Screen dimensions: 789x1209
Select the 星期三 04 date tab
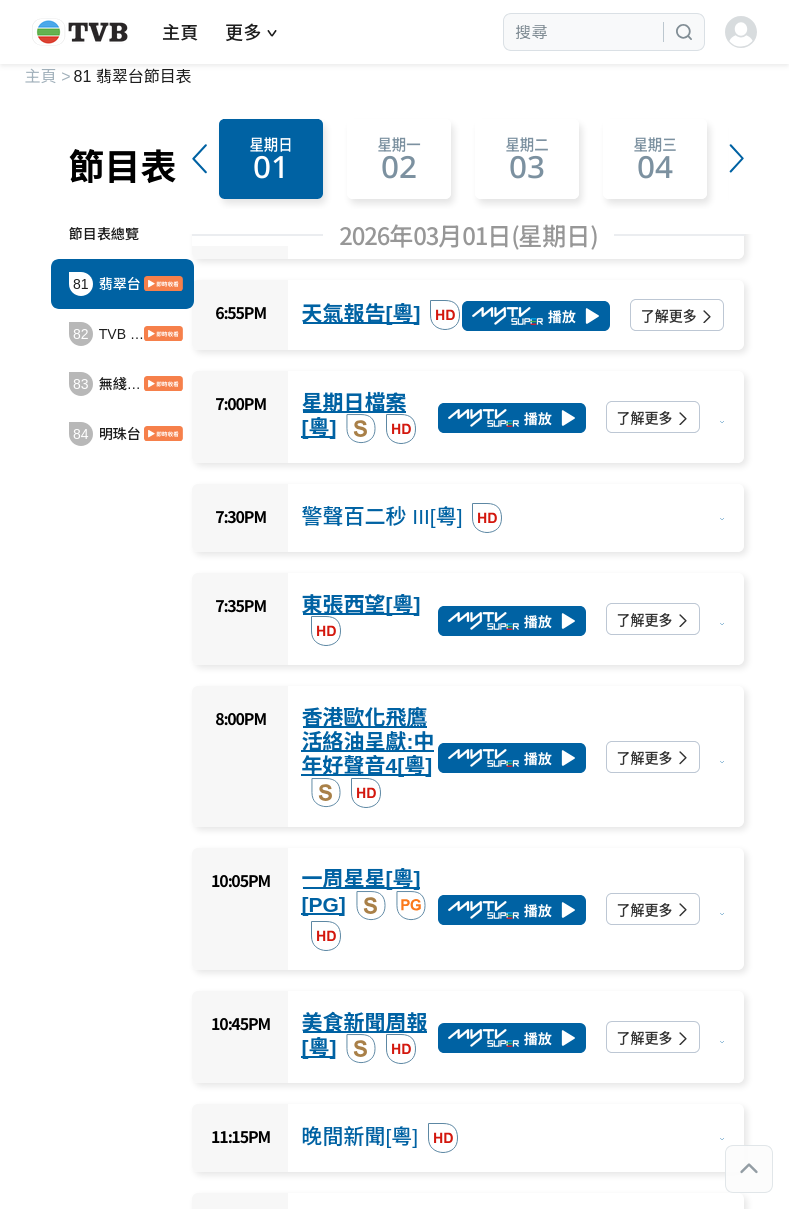[x=655, y=159]
